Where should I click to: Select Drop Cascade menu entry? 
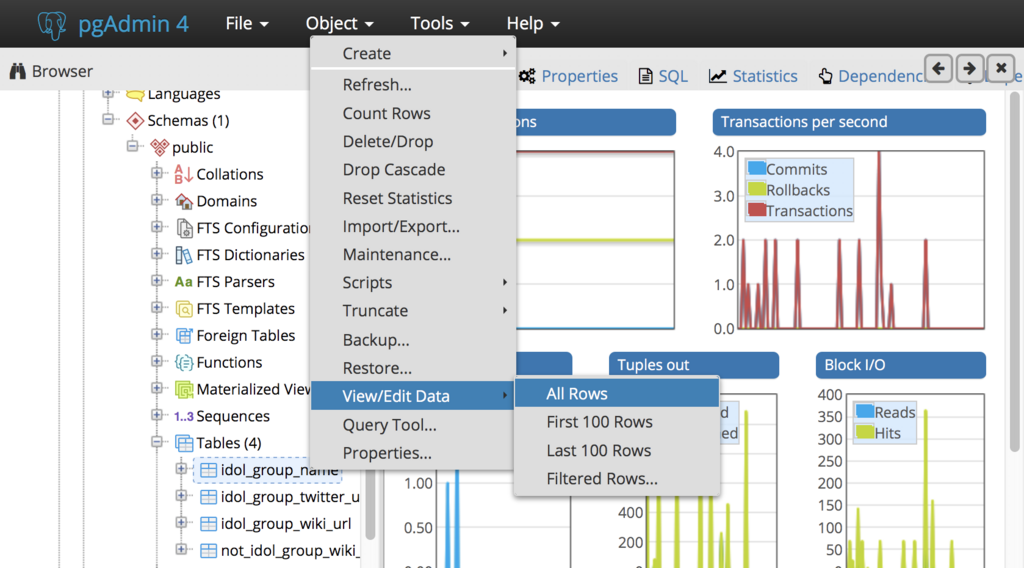tap(413, 170)
